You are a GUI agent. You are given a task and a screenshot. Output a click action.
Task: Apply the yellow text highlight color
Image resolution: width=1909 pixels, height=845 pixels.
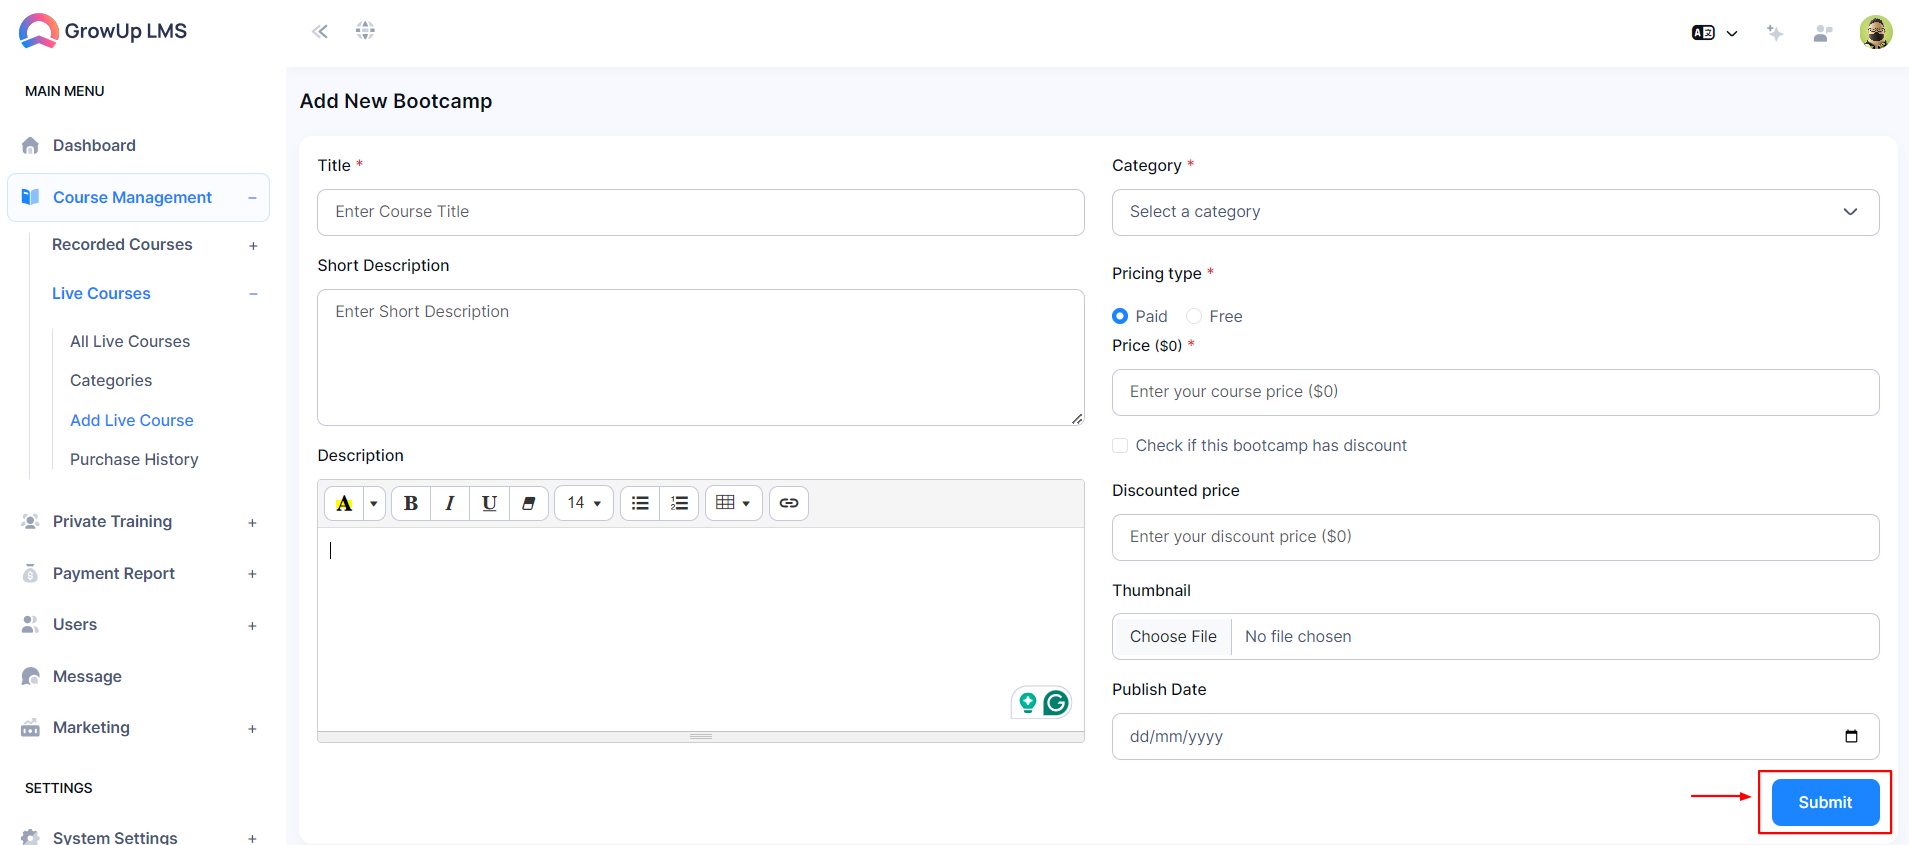pyautogui.click(x=344, y=503)
